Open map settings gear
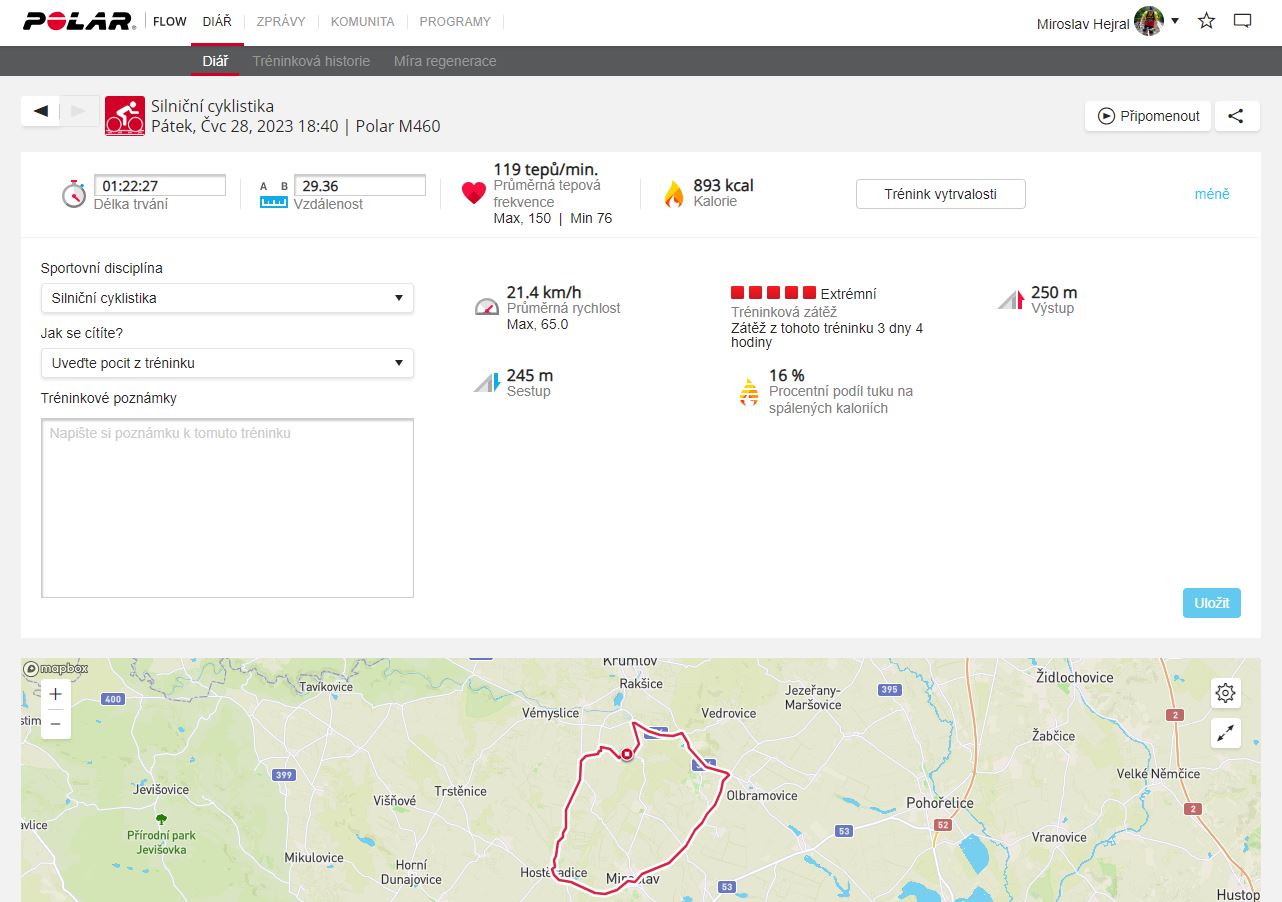The image size is (1282, 902). coord(1226,692)
